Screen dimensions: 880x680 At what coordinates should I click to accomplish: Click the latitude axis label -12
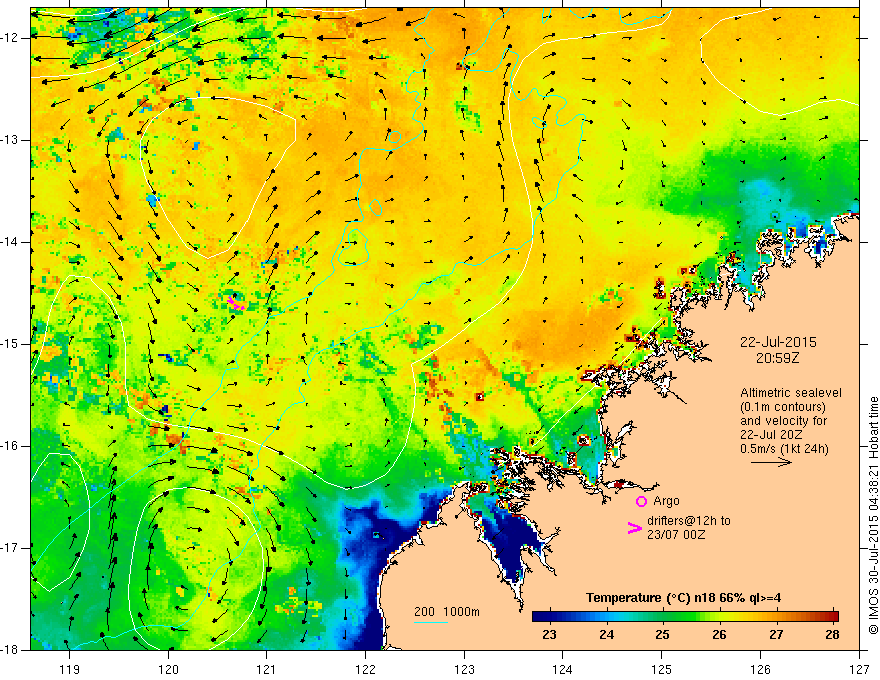coord(11,38)
